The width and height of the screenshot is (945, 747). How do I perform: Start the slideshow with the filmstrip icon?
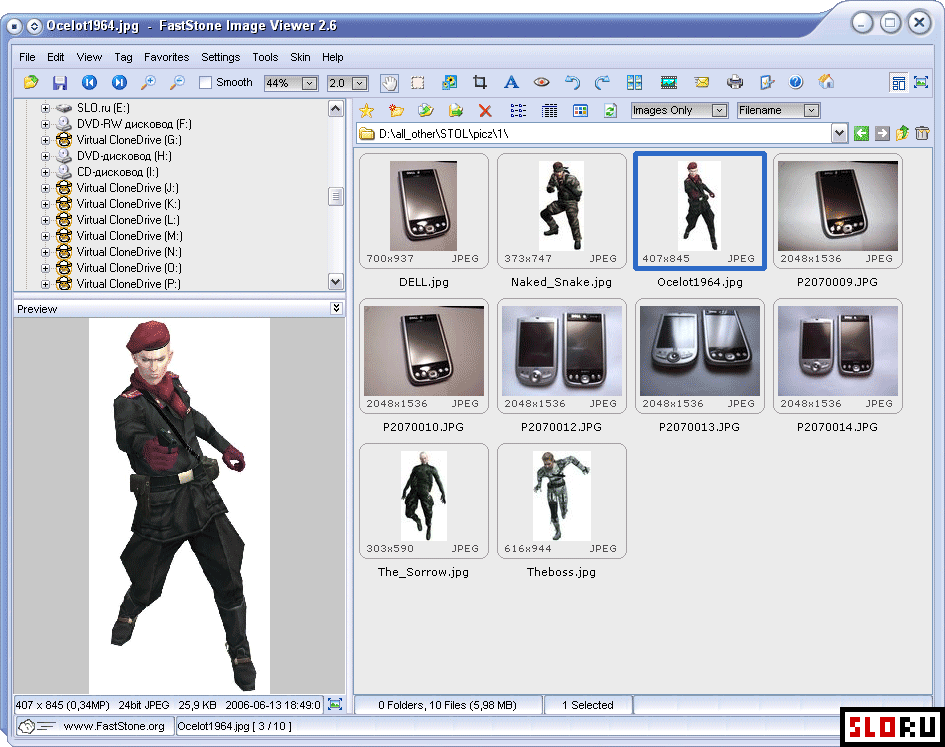coord(668,83)
